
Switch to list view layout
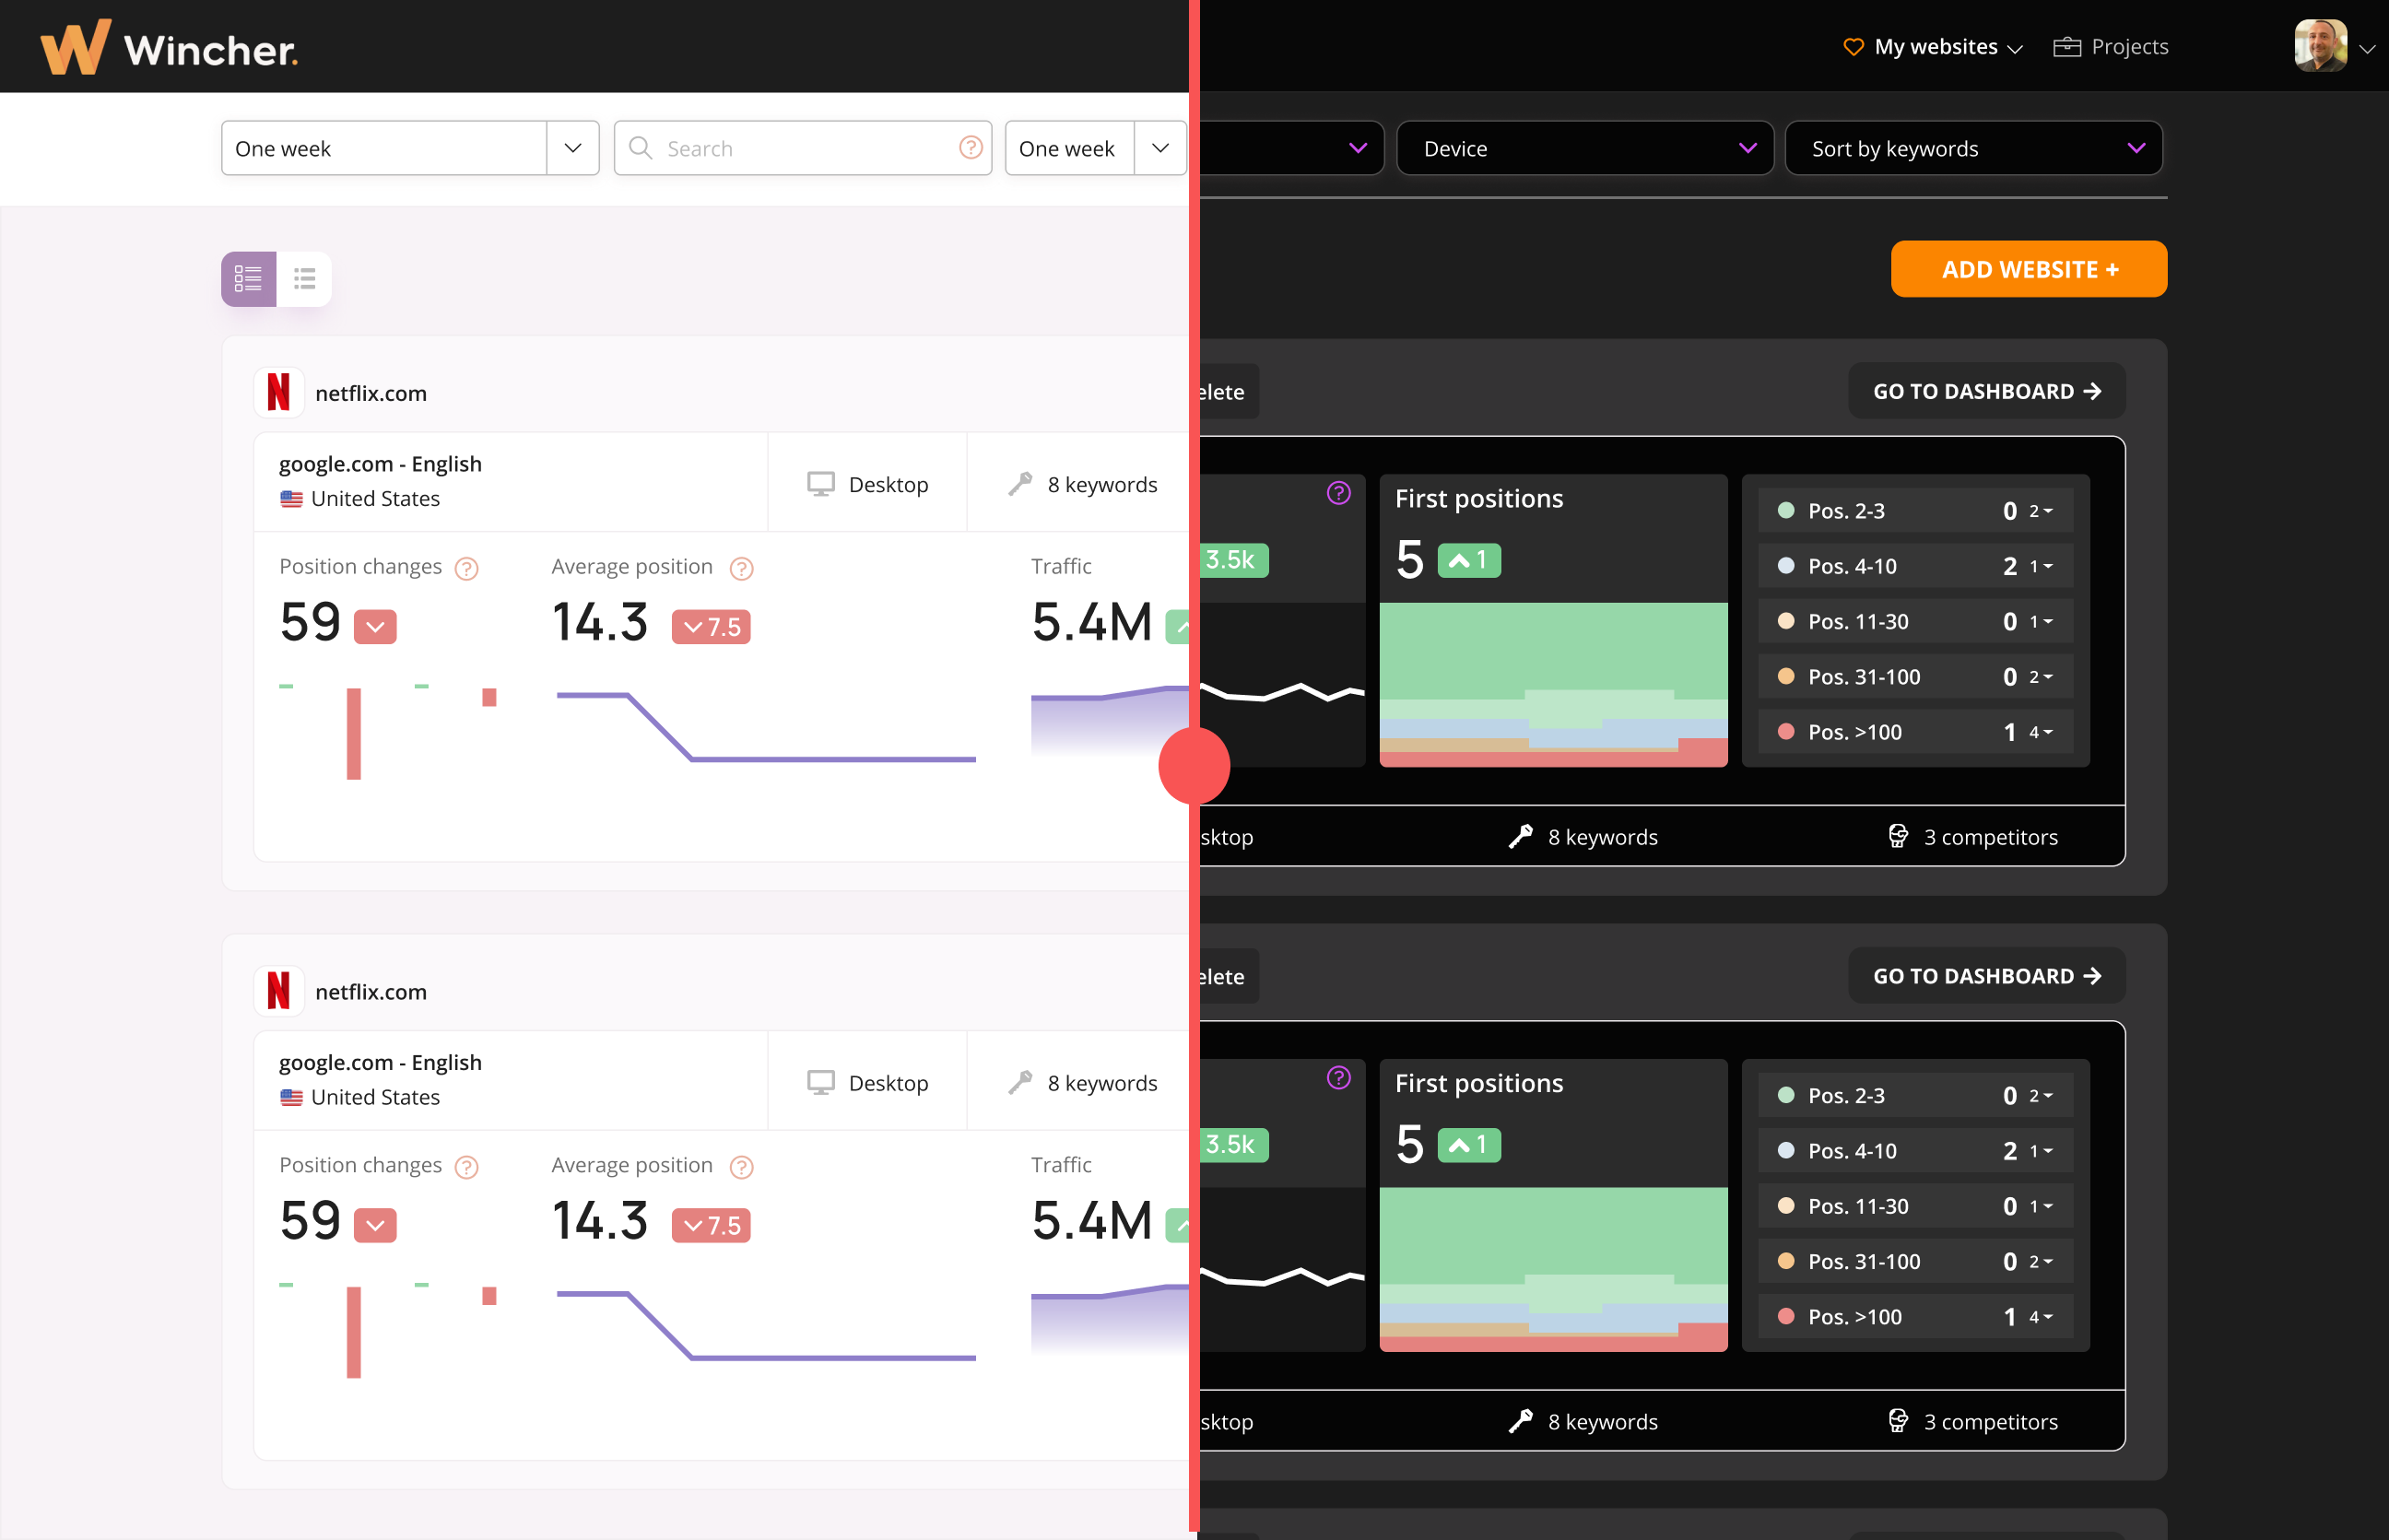click(304, 278)
